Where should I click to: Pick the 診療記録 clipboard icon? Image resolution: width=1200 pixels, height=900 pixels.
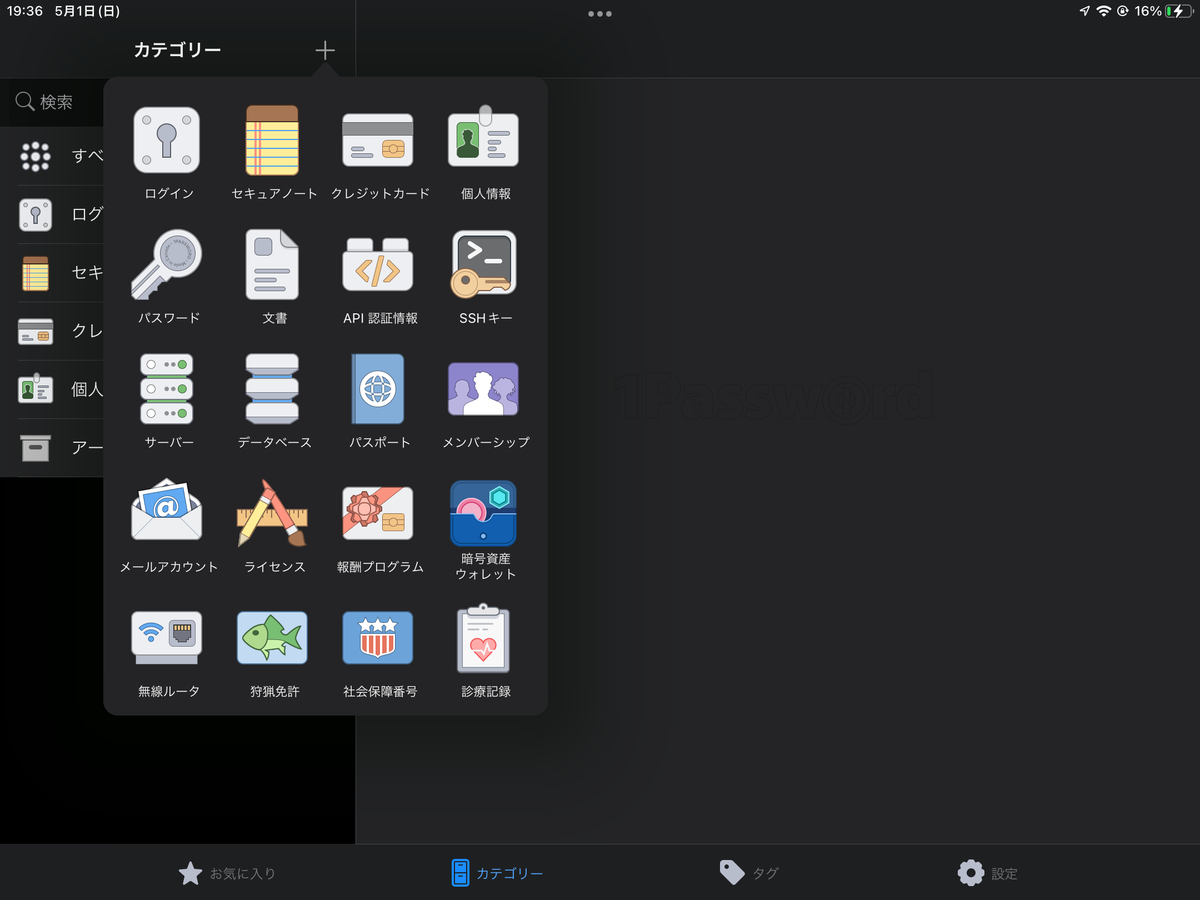click(x=483, y=638)
